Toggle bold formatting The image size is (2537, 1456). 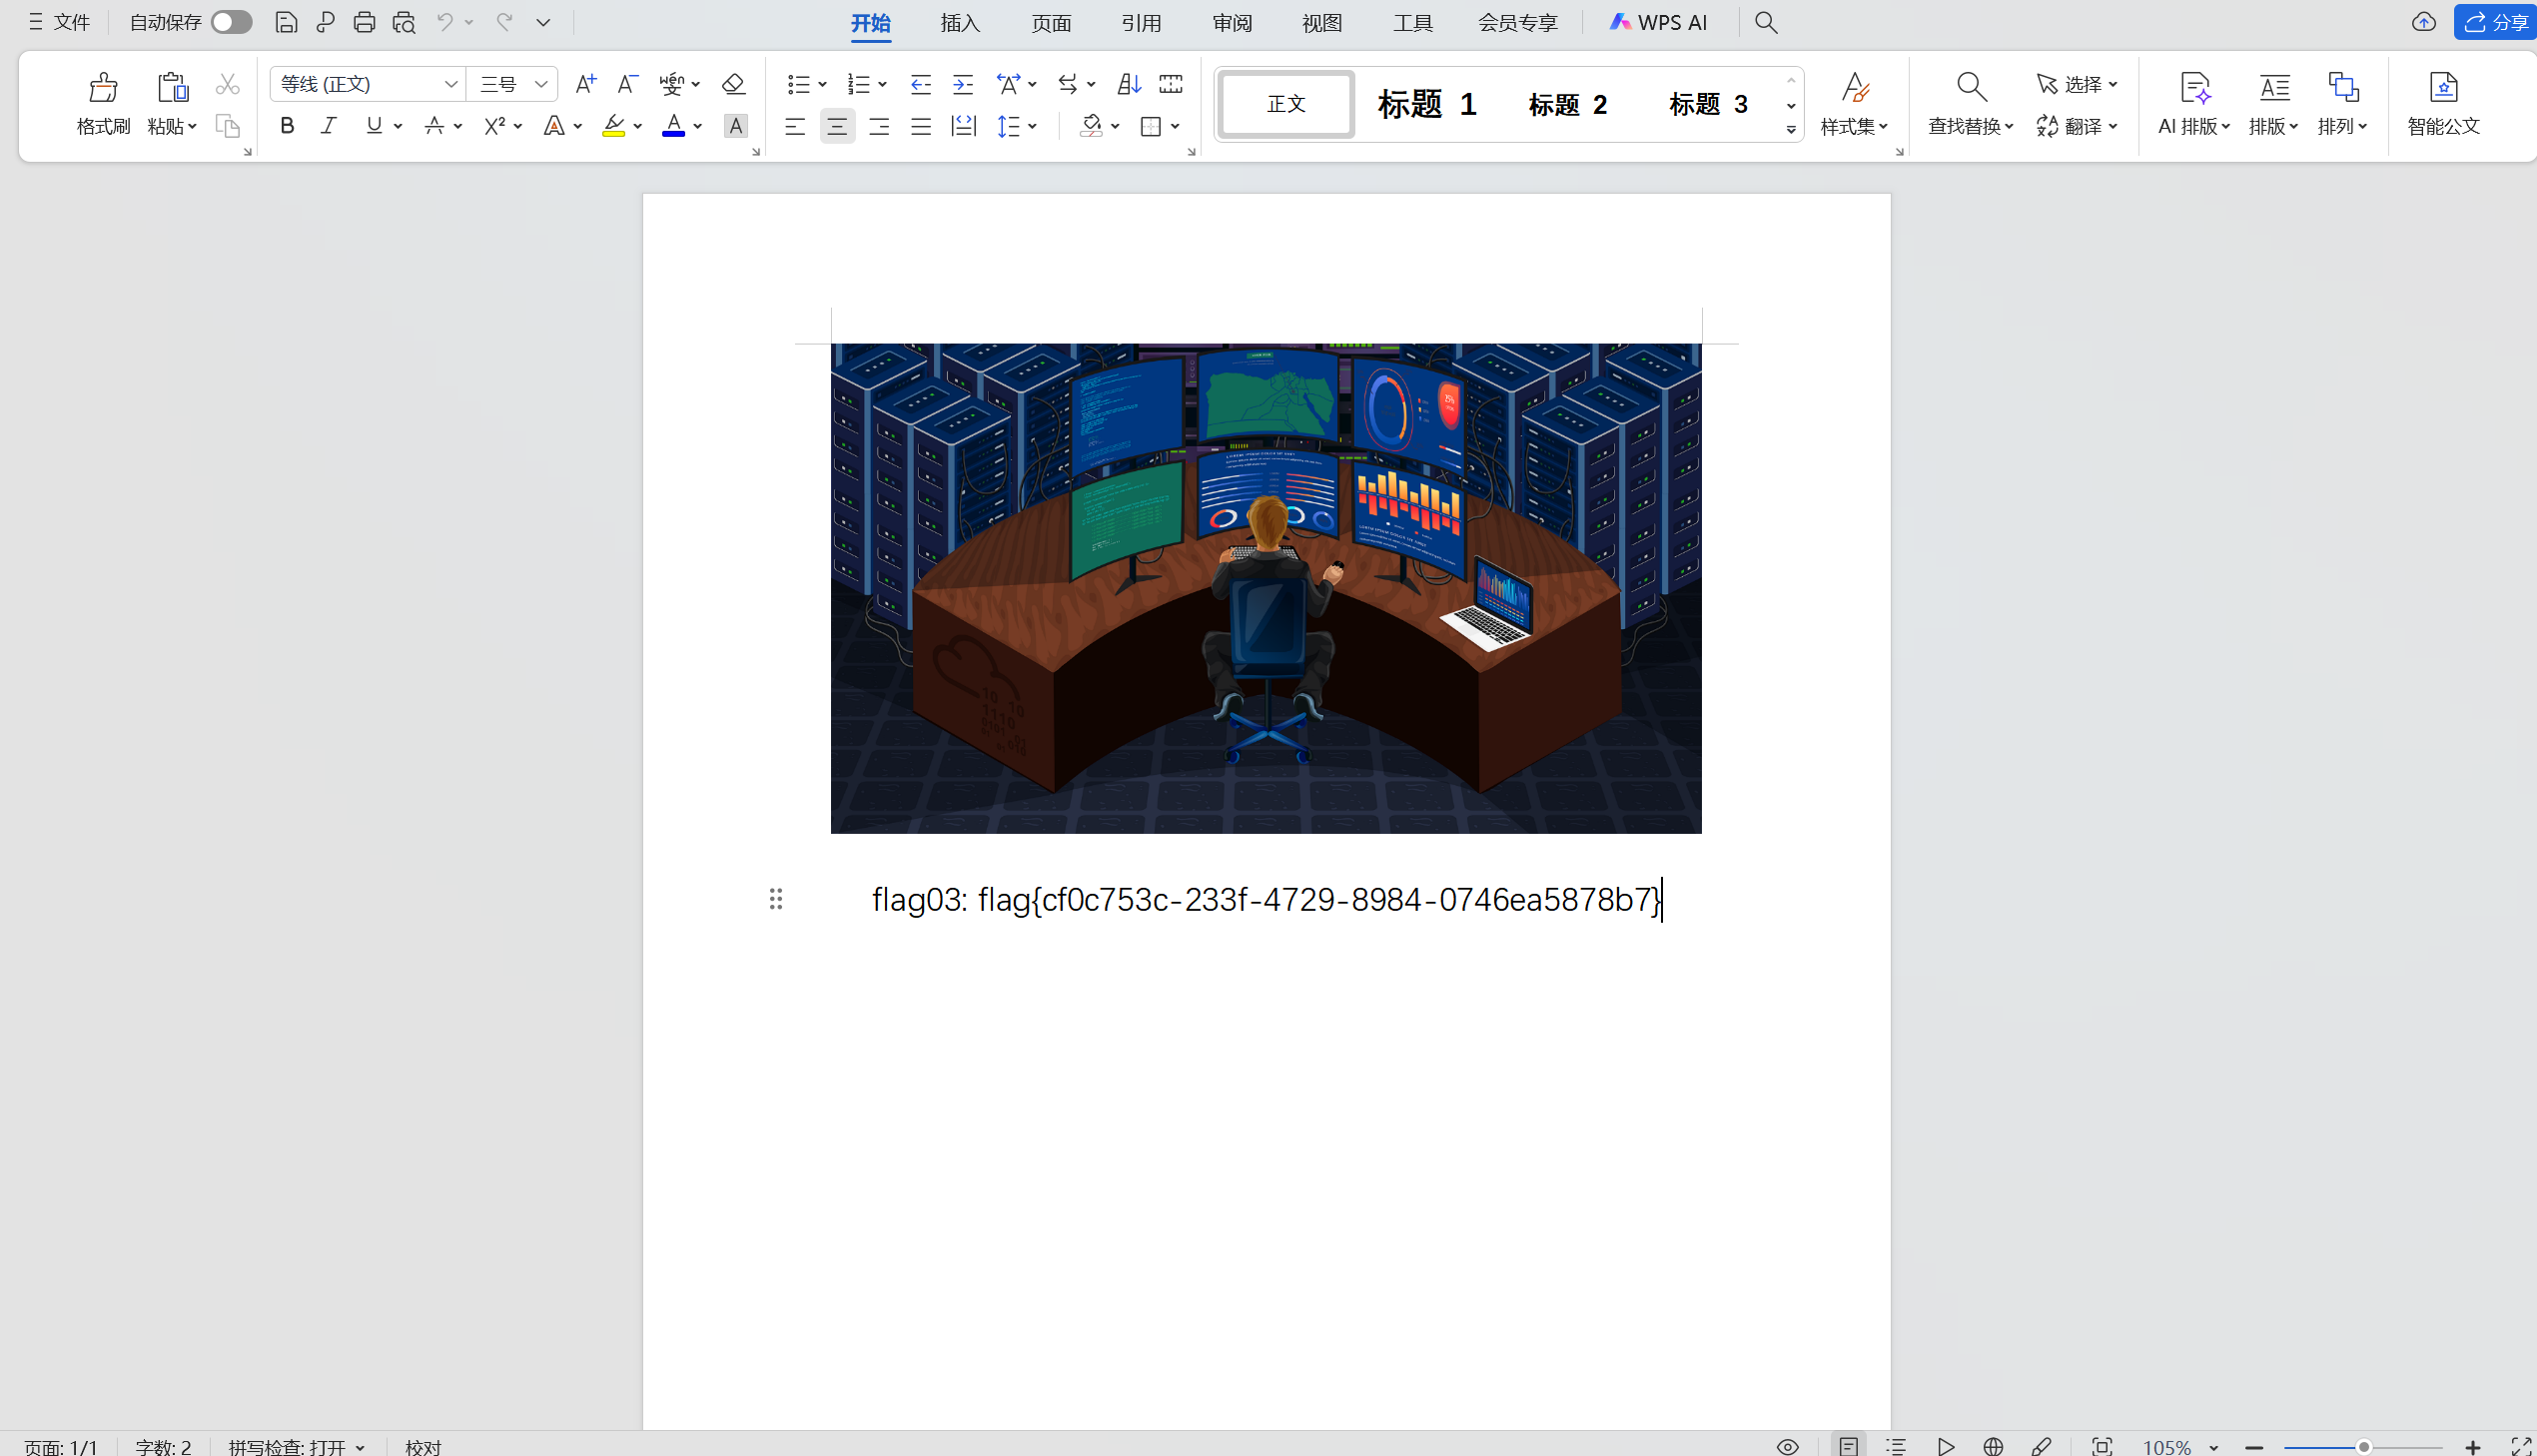(x=287, y=126)
